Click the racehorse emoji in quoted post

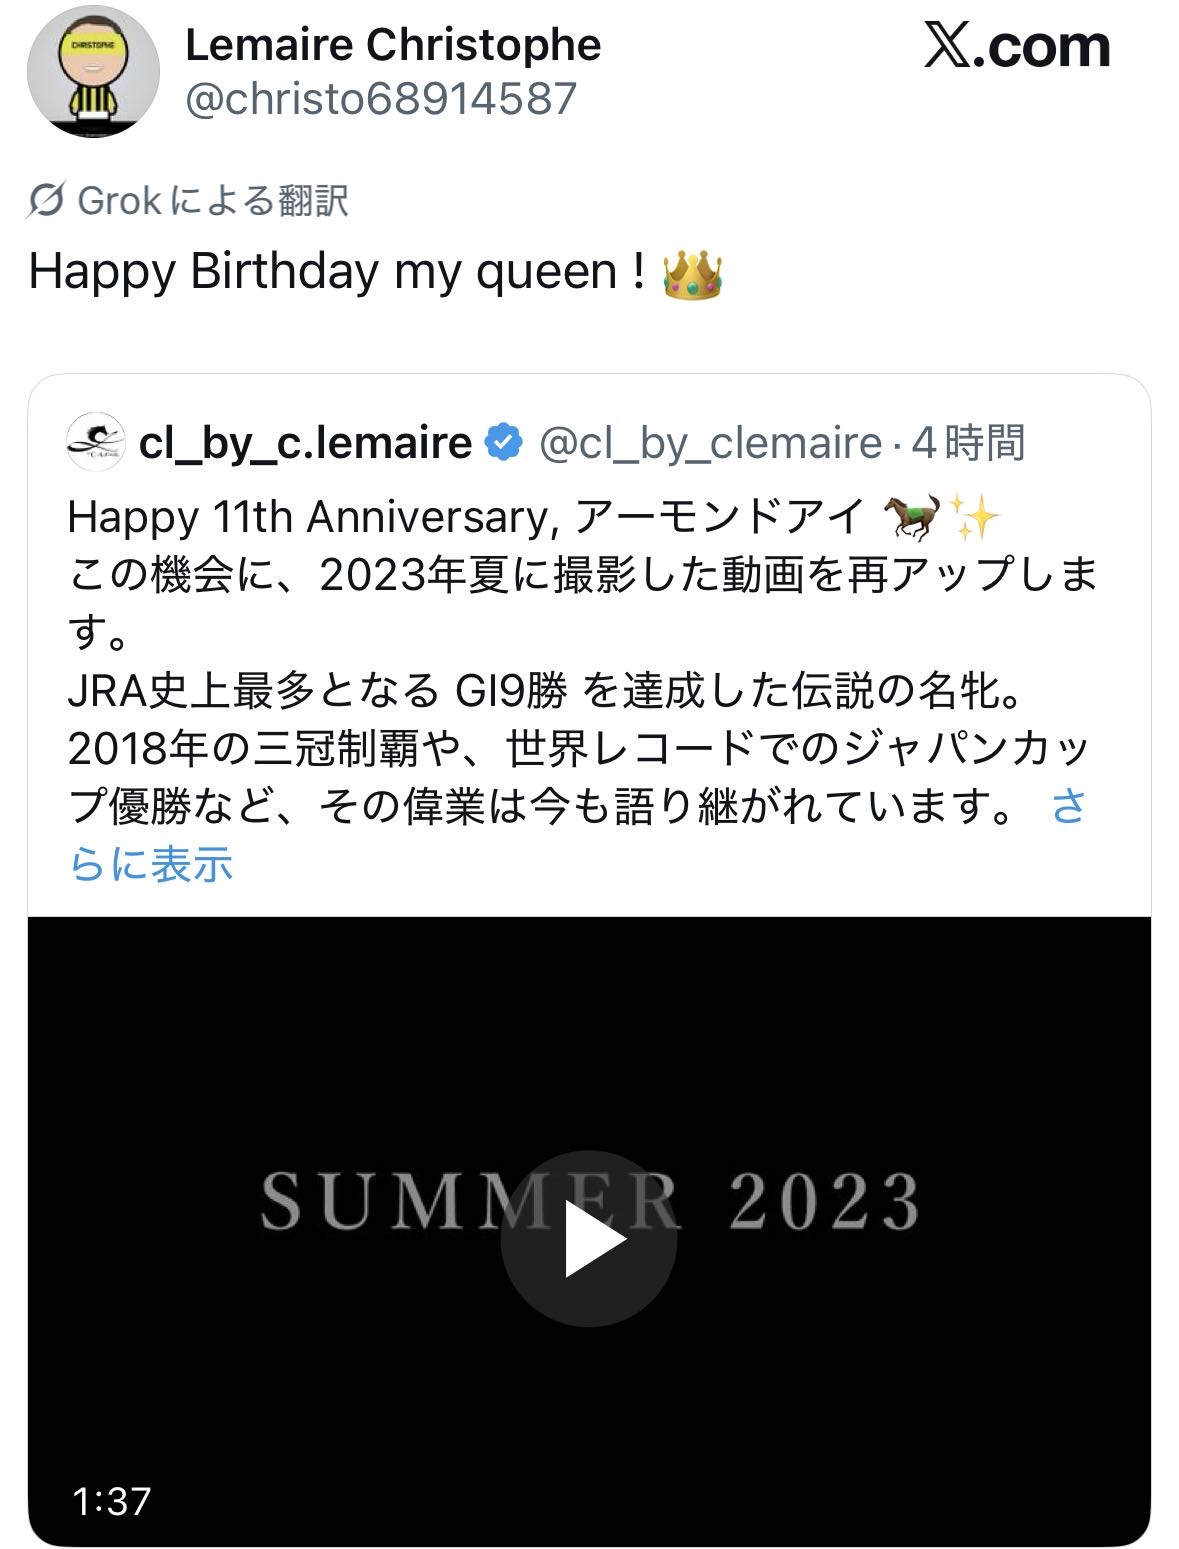[x=911, y=516]
